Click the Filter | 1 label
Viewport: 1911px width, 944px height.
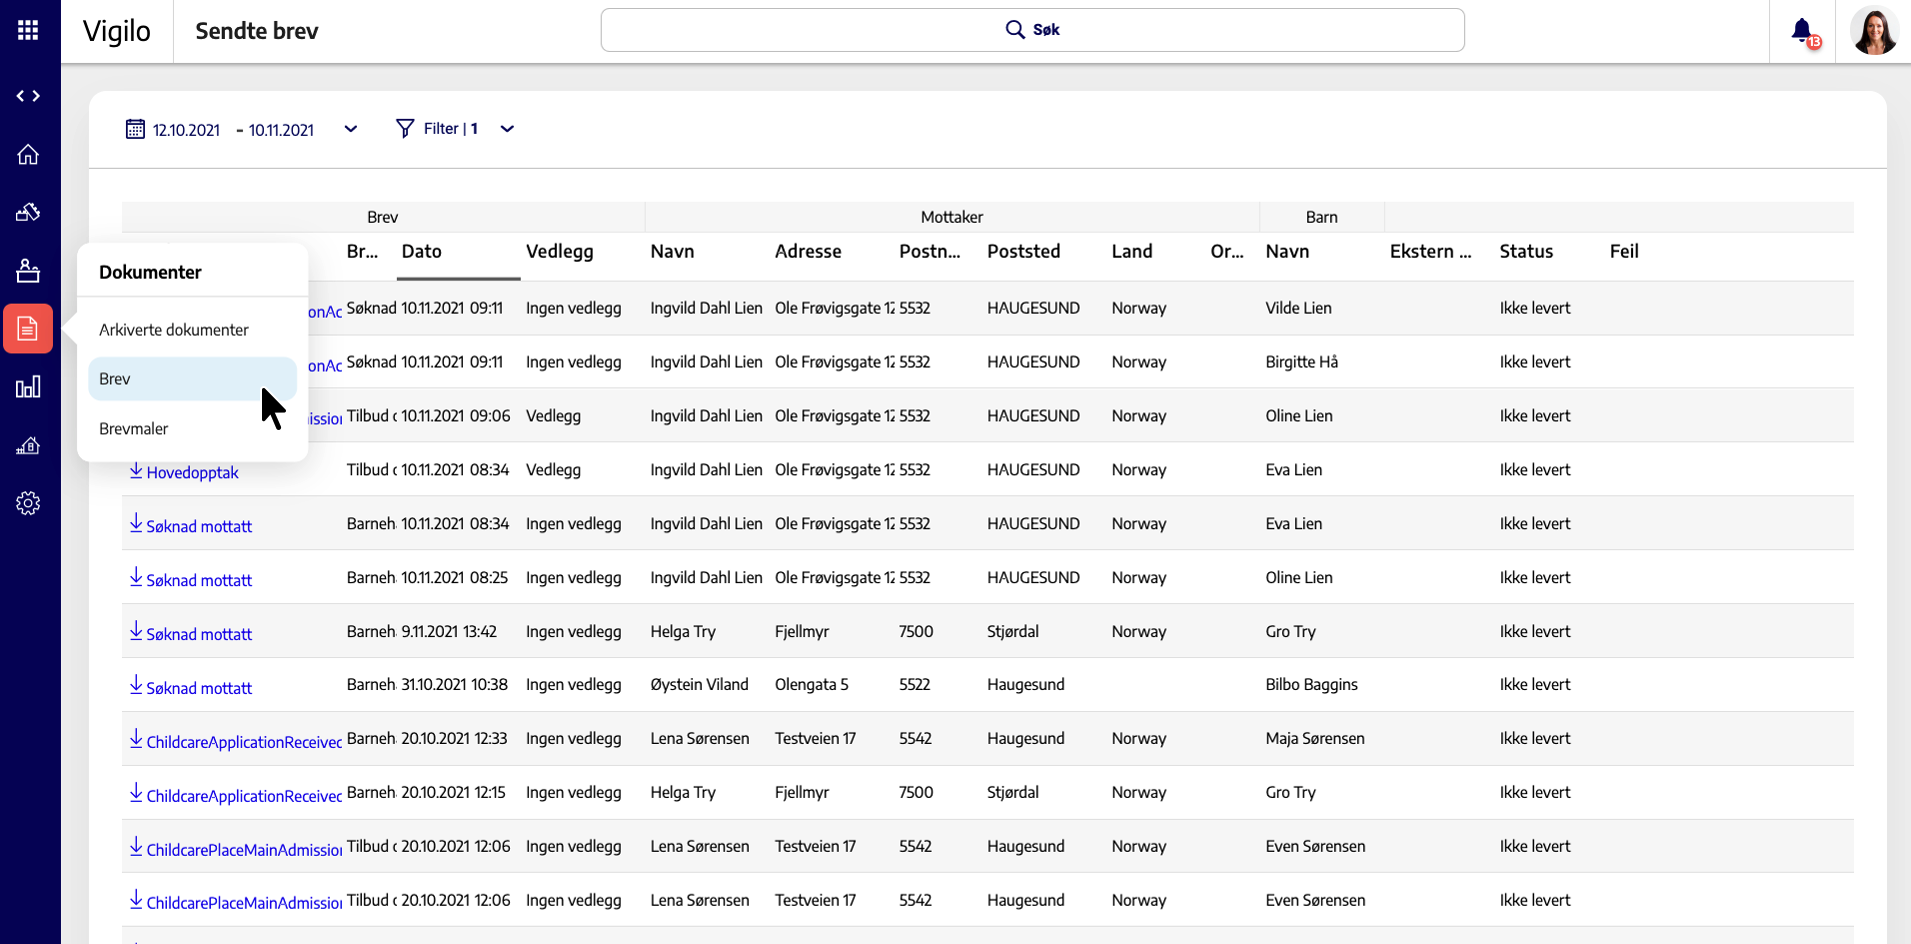click(x=450, y=129)
